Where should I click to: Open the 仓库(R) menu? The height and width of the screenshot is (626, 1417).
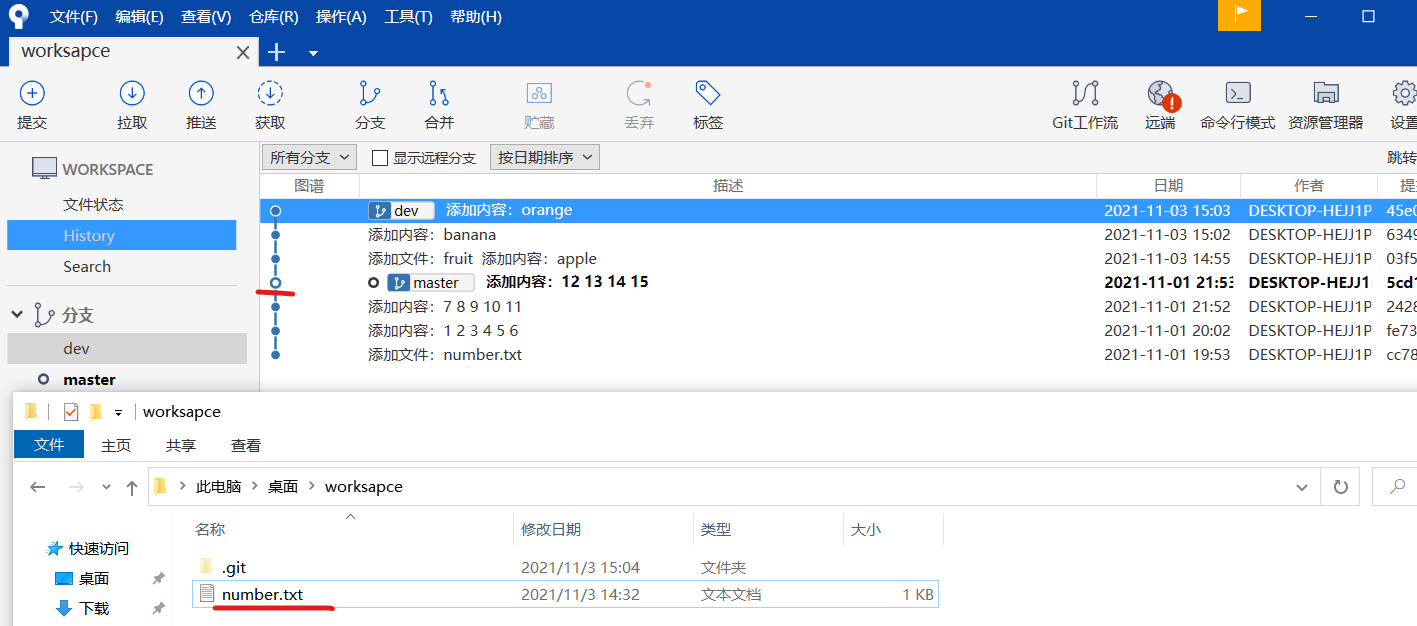point(274,17)
